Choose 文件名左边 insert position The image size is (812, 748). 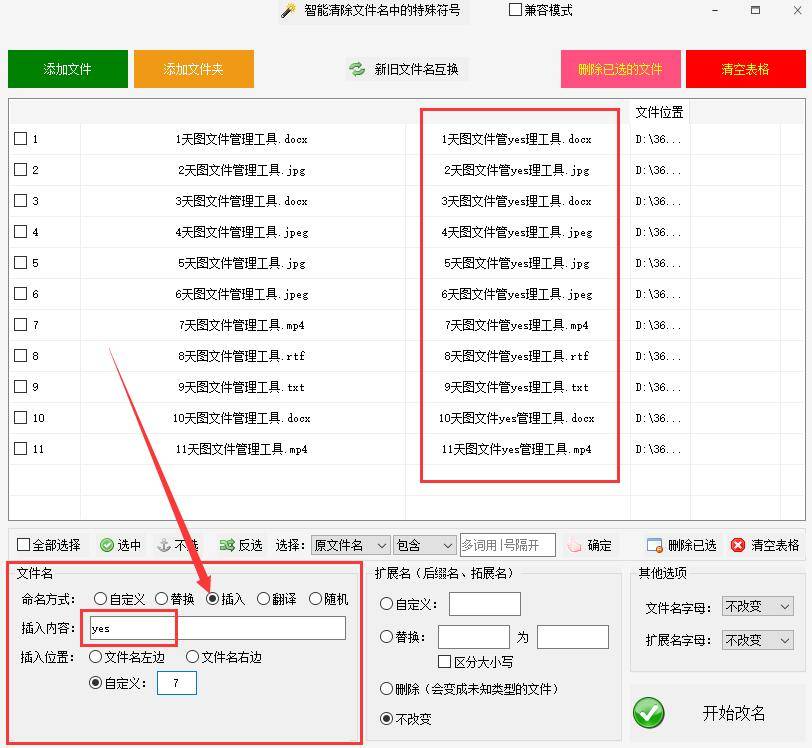tap(95, 657)
